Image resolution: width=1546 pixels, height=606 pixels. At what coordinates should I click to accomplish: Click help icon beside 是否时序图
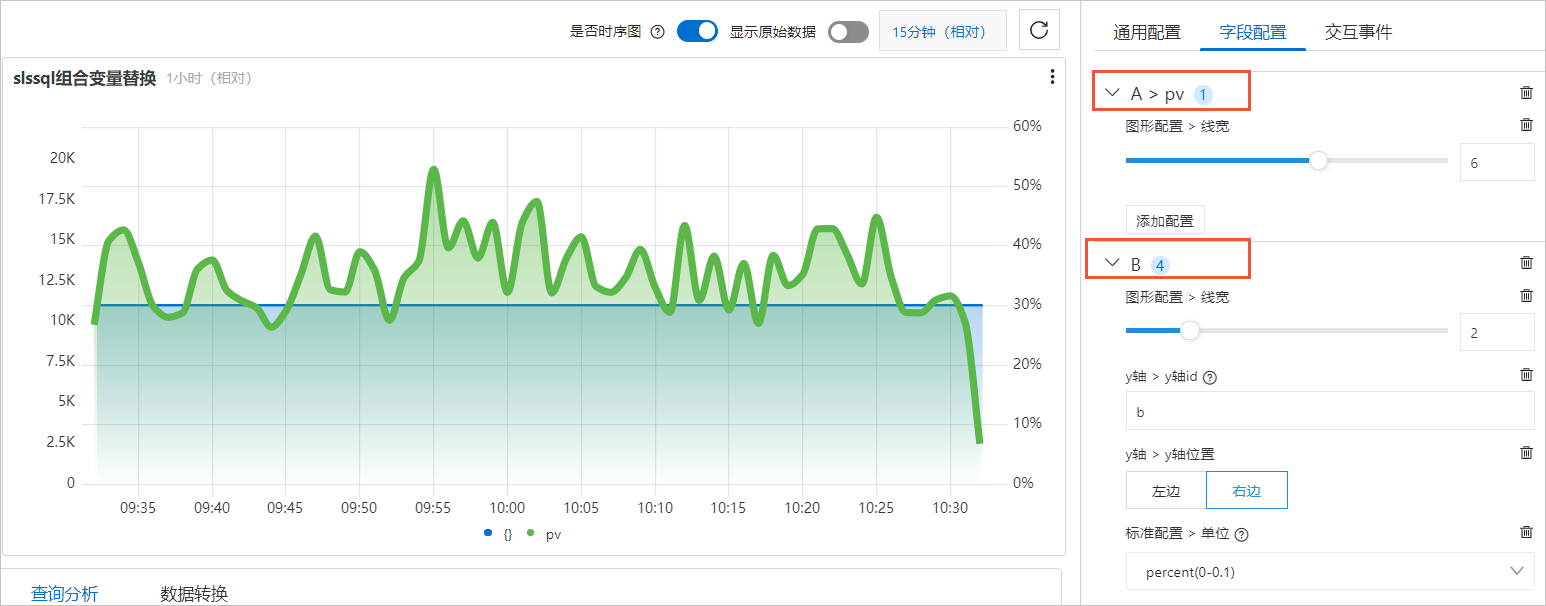(x=657, y=31)
